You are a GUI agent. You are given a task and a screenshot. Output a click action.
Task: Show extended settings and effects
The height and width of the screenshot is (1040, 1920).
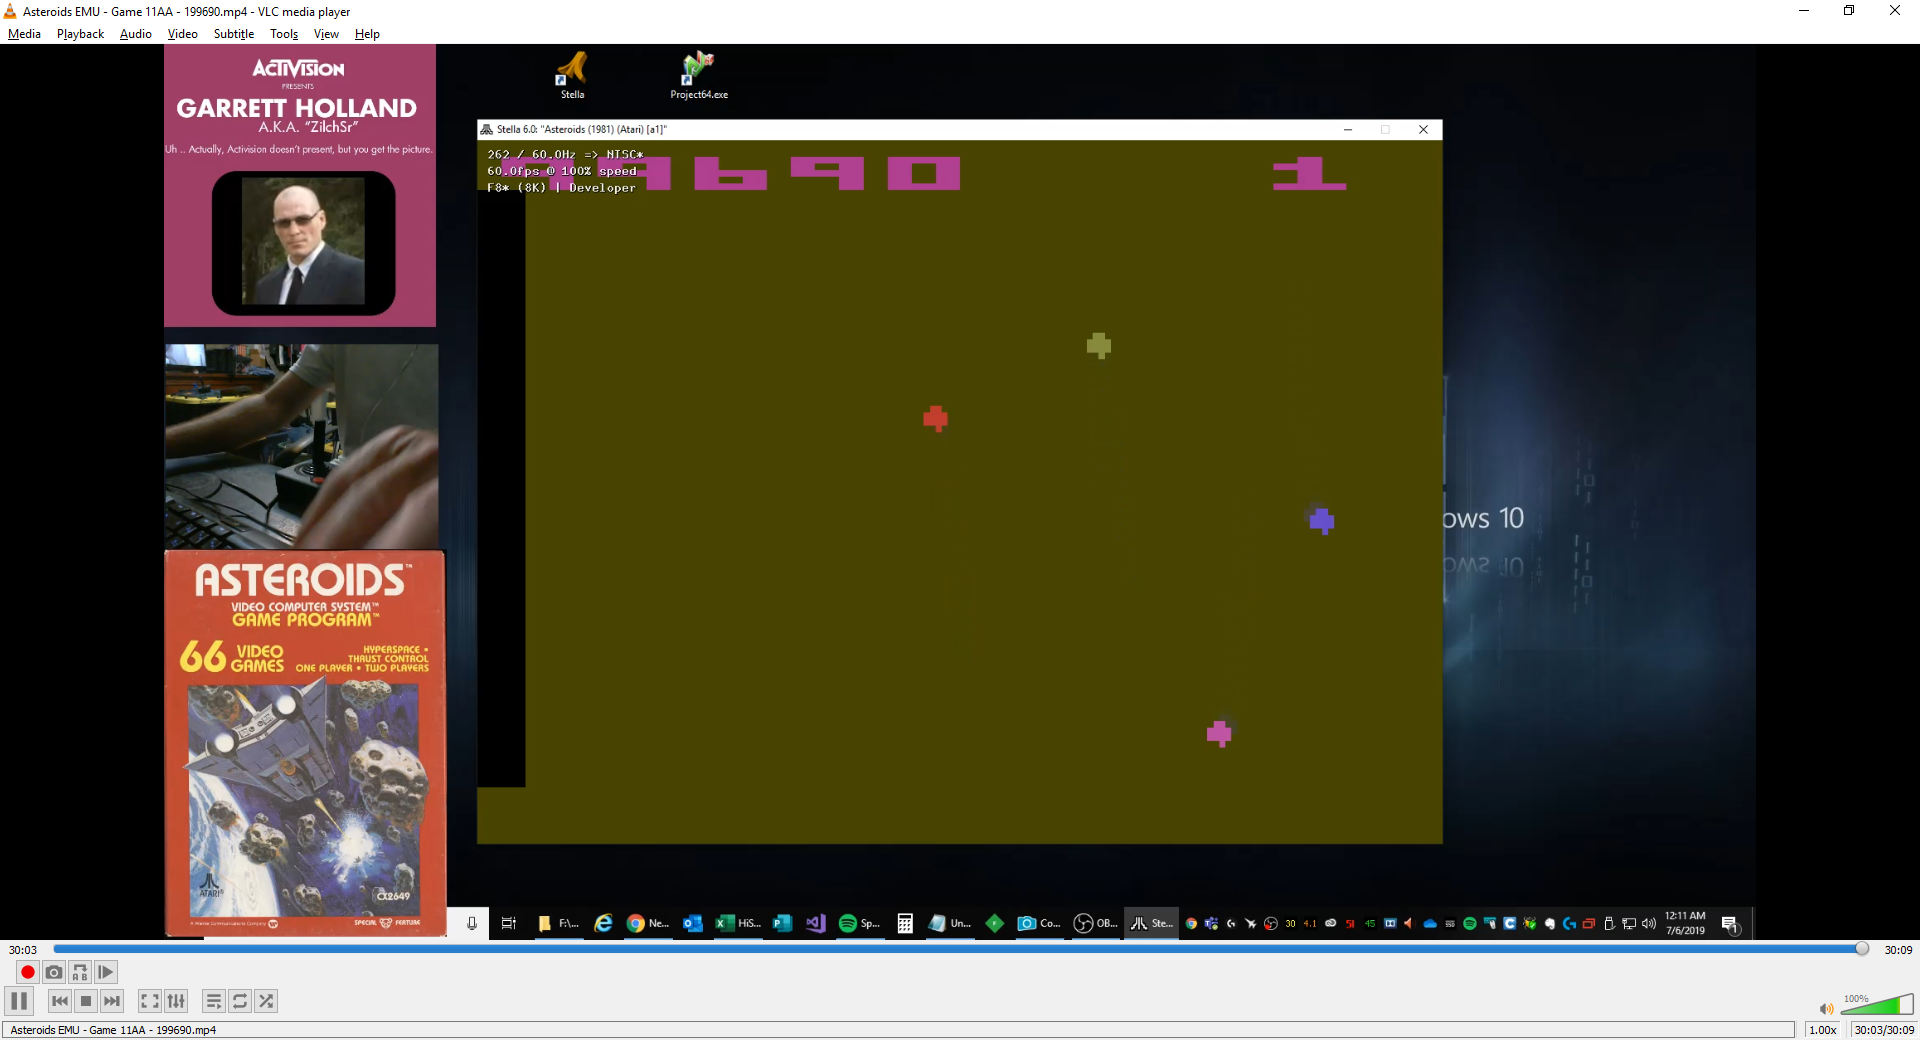pyautogui.click(x=176, y=1001)
